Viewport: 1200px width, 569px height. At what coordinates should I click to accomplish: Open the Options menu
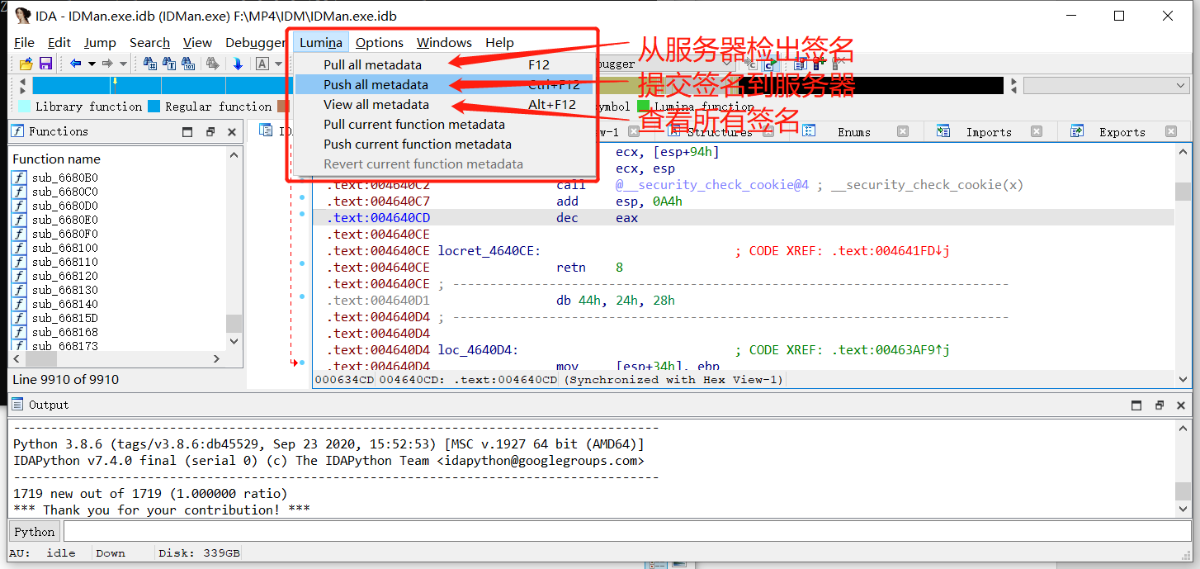[x=380, y=42]
